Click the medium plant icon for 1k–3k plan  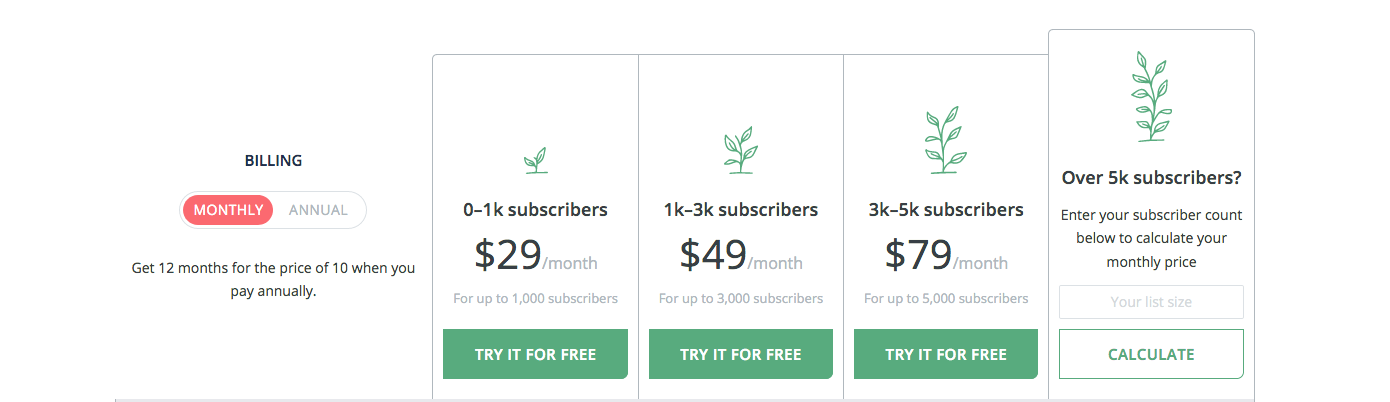pos(740,150)
